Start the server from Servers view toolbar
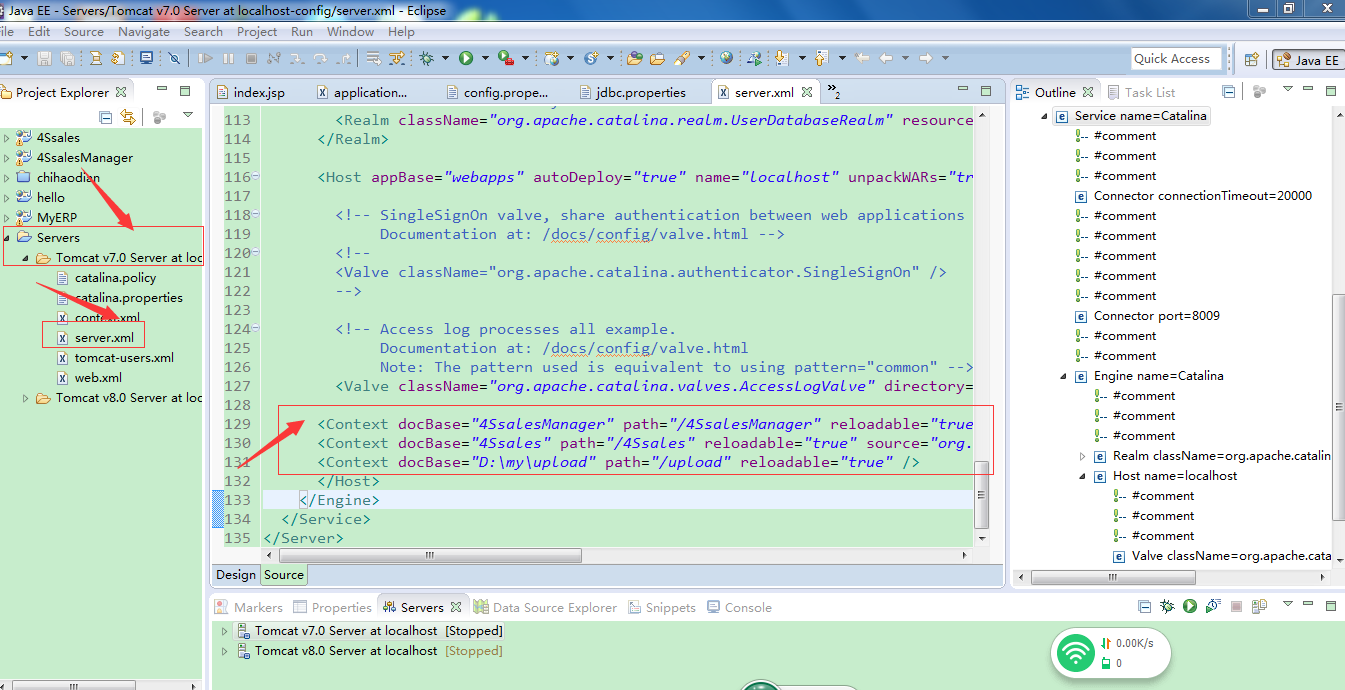Viewport: 1345px width, 690px height. tap(1190, 607)
